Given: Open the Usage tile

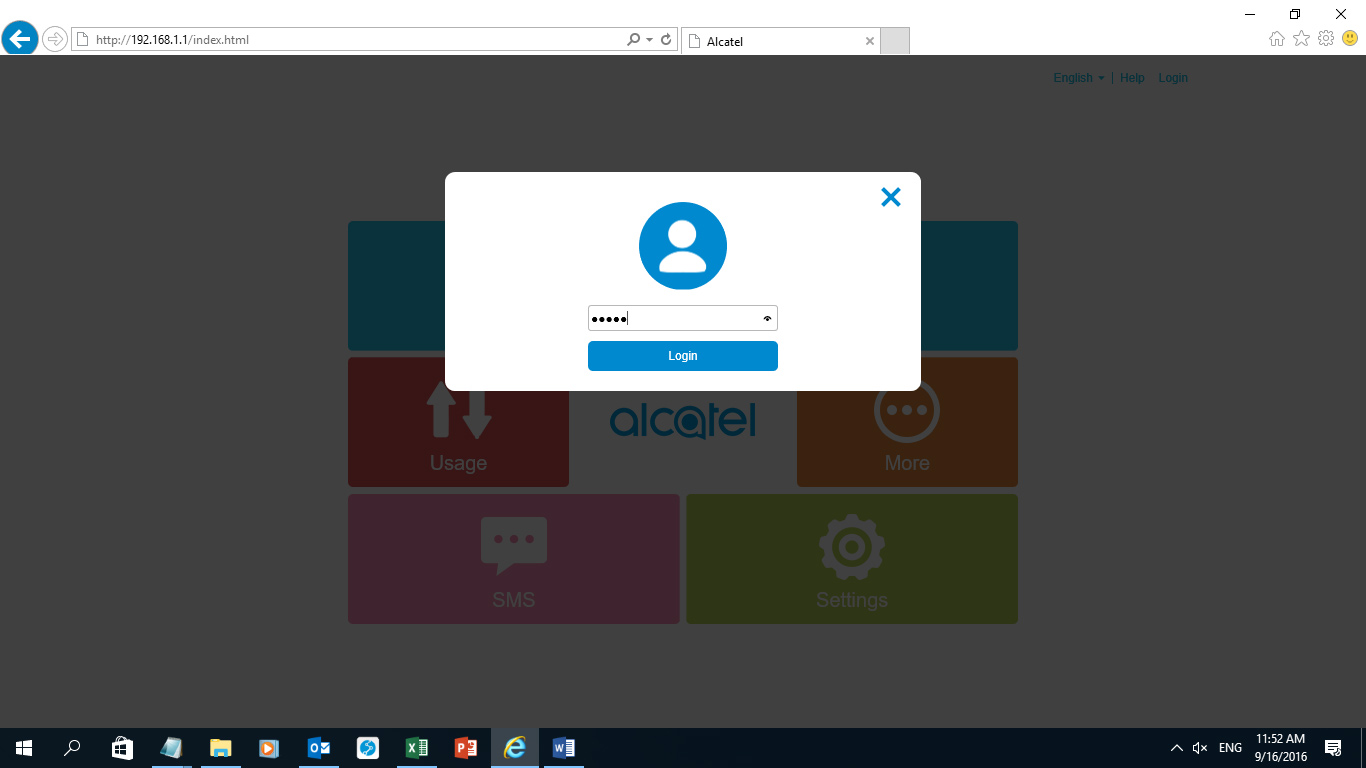Looking at the screenshot, I should tap(458, 422).
